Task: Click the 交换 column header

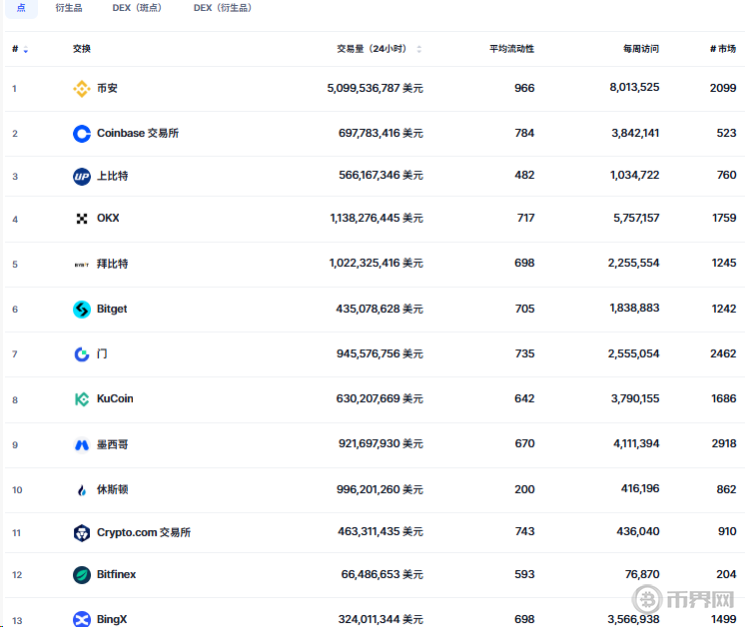Action: pyautogui.click(x=82, y=49)
